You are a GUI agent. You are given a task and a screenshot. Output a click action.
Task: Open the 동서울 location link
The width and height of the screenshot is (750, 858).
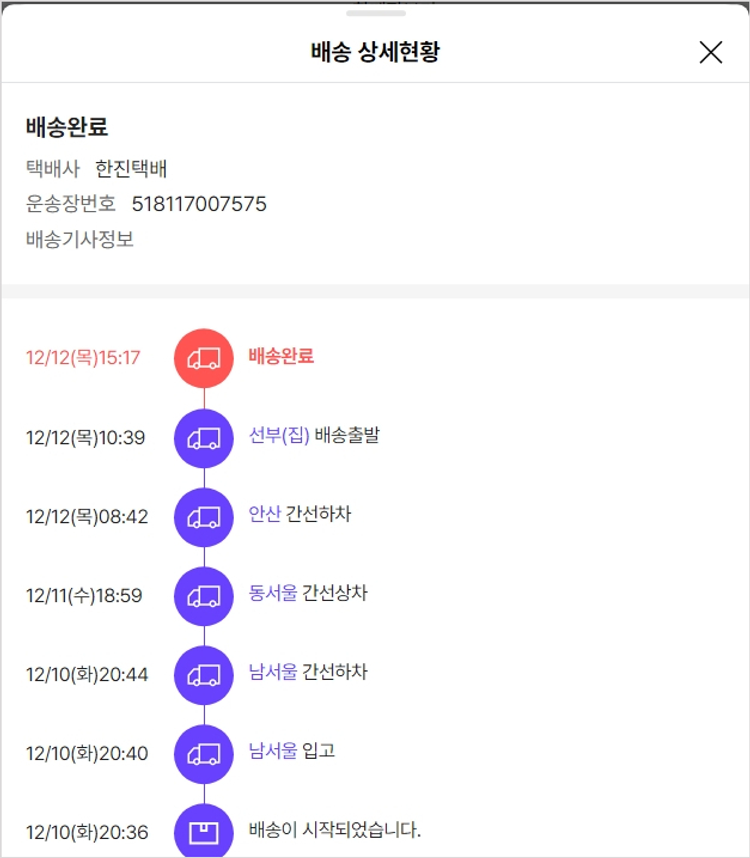273,593
